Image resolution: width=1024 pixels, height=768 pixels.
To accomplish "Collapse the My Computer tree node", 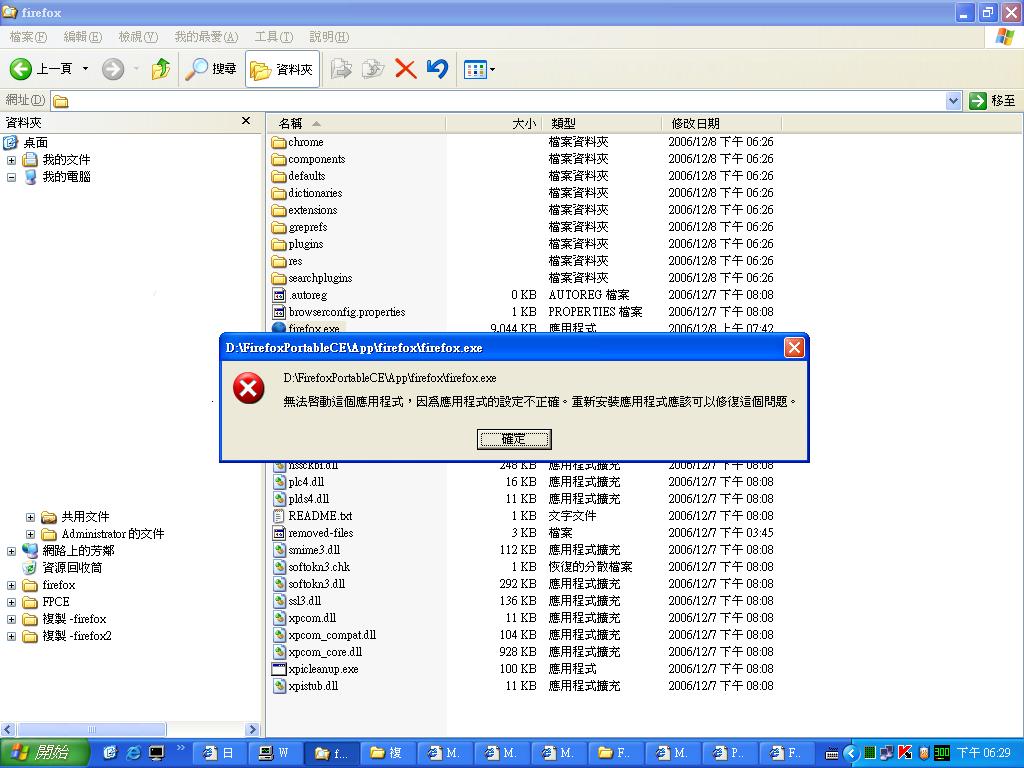I will point(11,177).
